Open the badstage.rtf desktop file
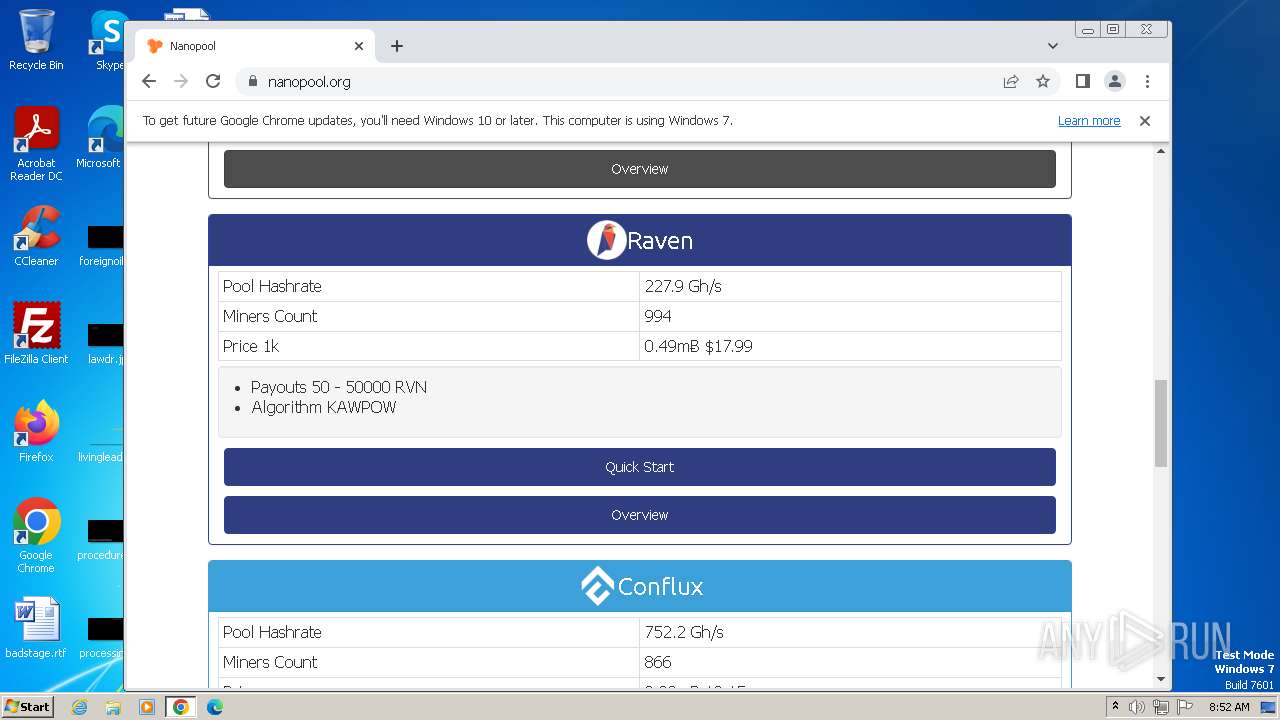Image resolution: width=1280 pixels, height=720 pixels. click(x=36, y=628)
